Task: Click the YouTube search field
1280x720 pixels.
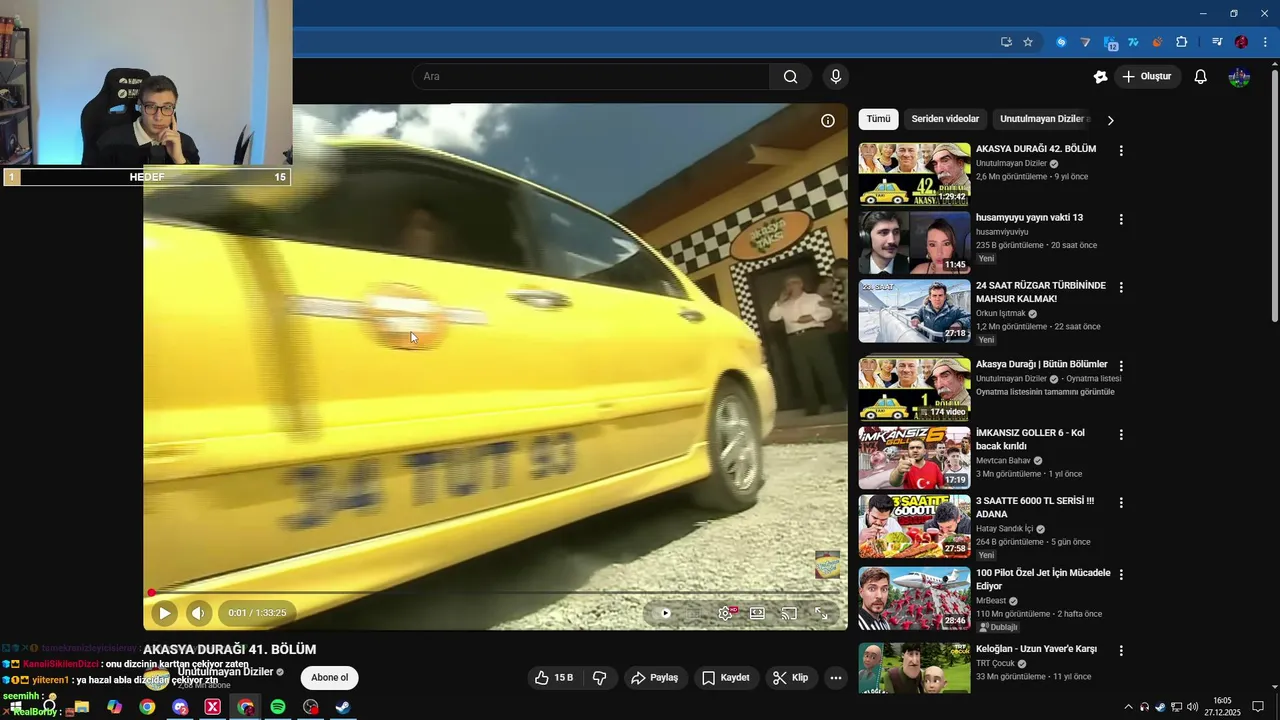Action: pyautogui.click(x=591, y=76)
